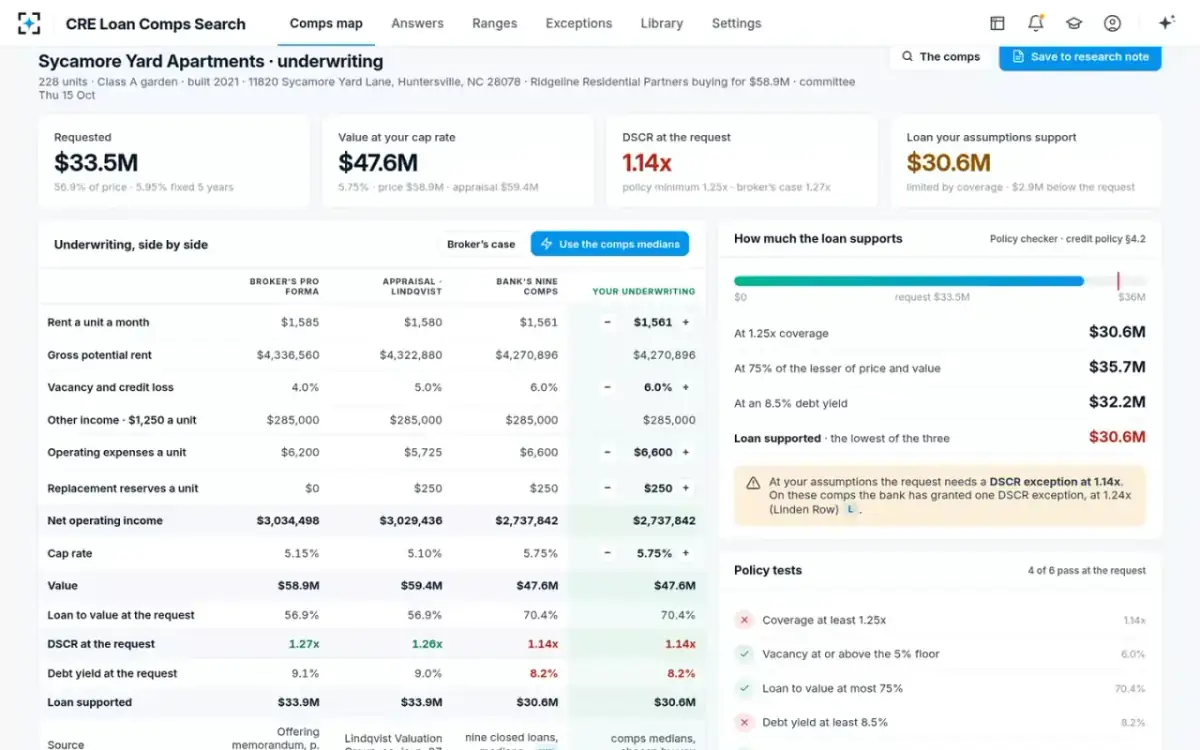Click Broker's pro forma column header

(284, 287)
